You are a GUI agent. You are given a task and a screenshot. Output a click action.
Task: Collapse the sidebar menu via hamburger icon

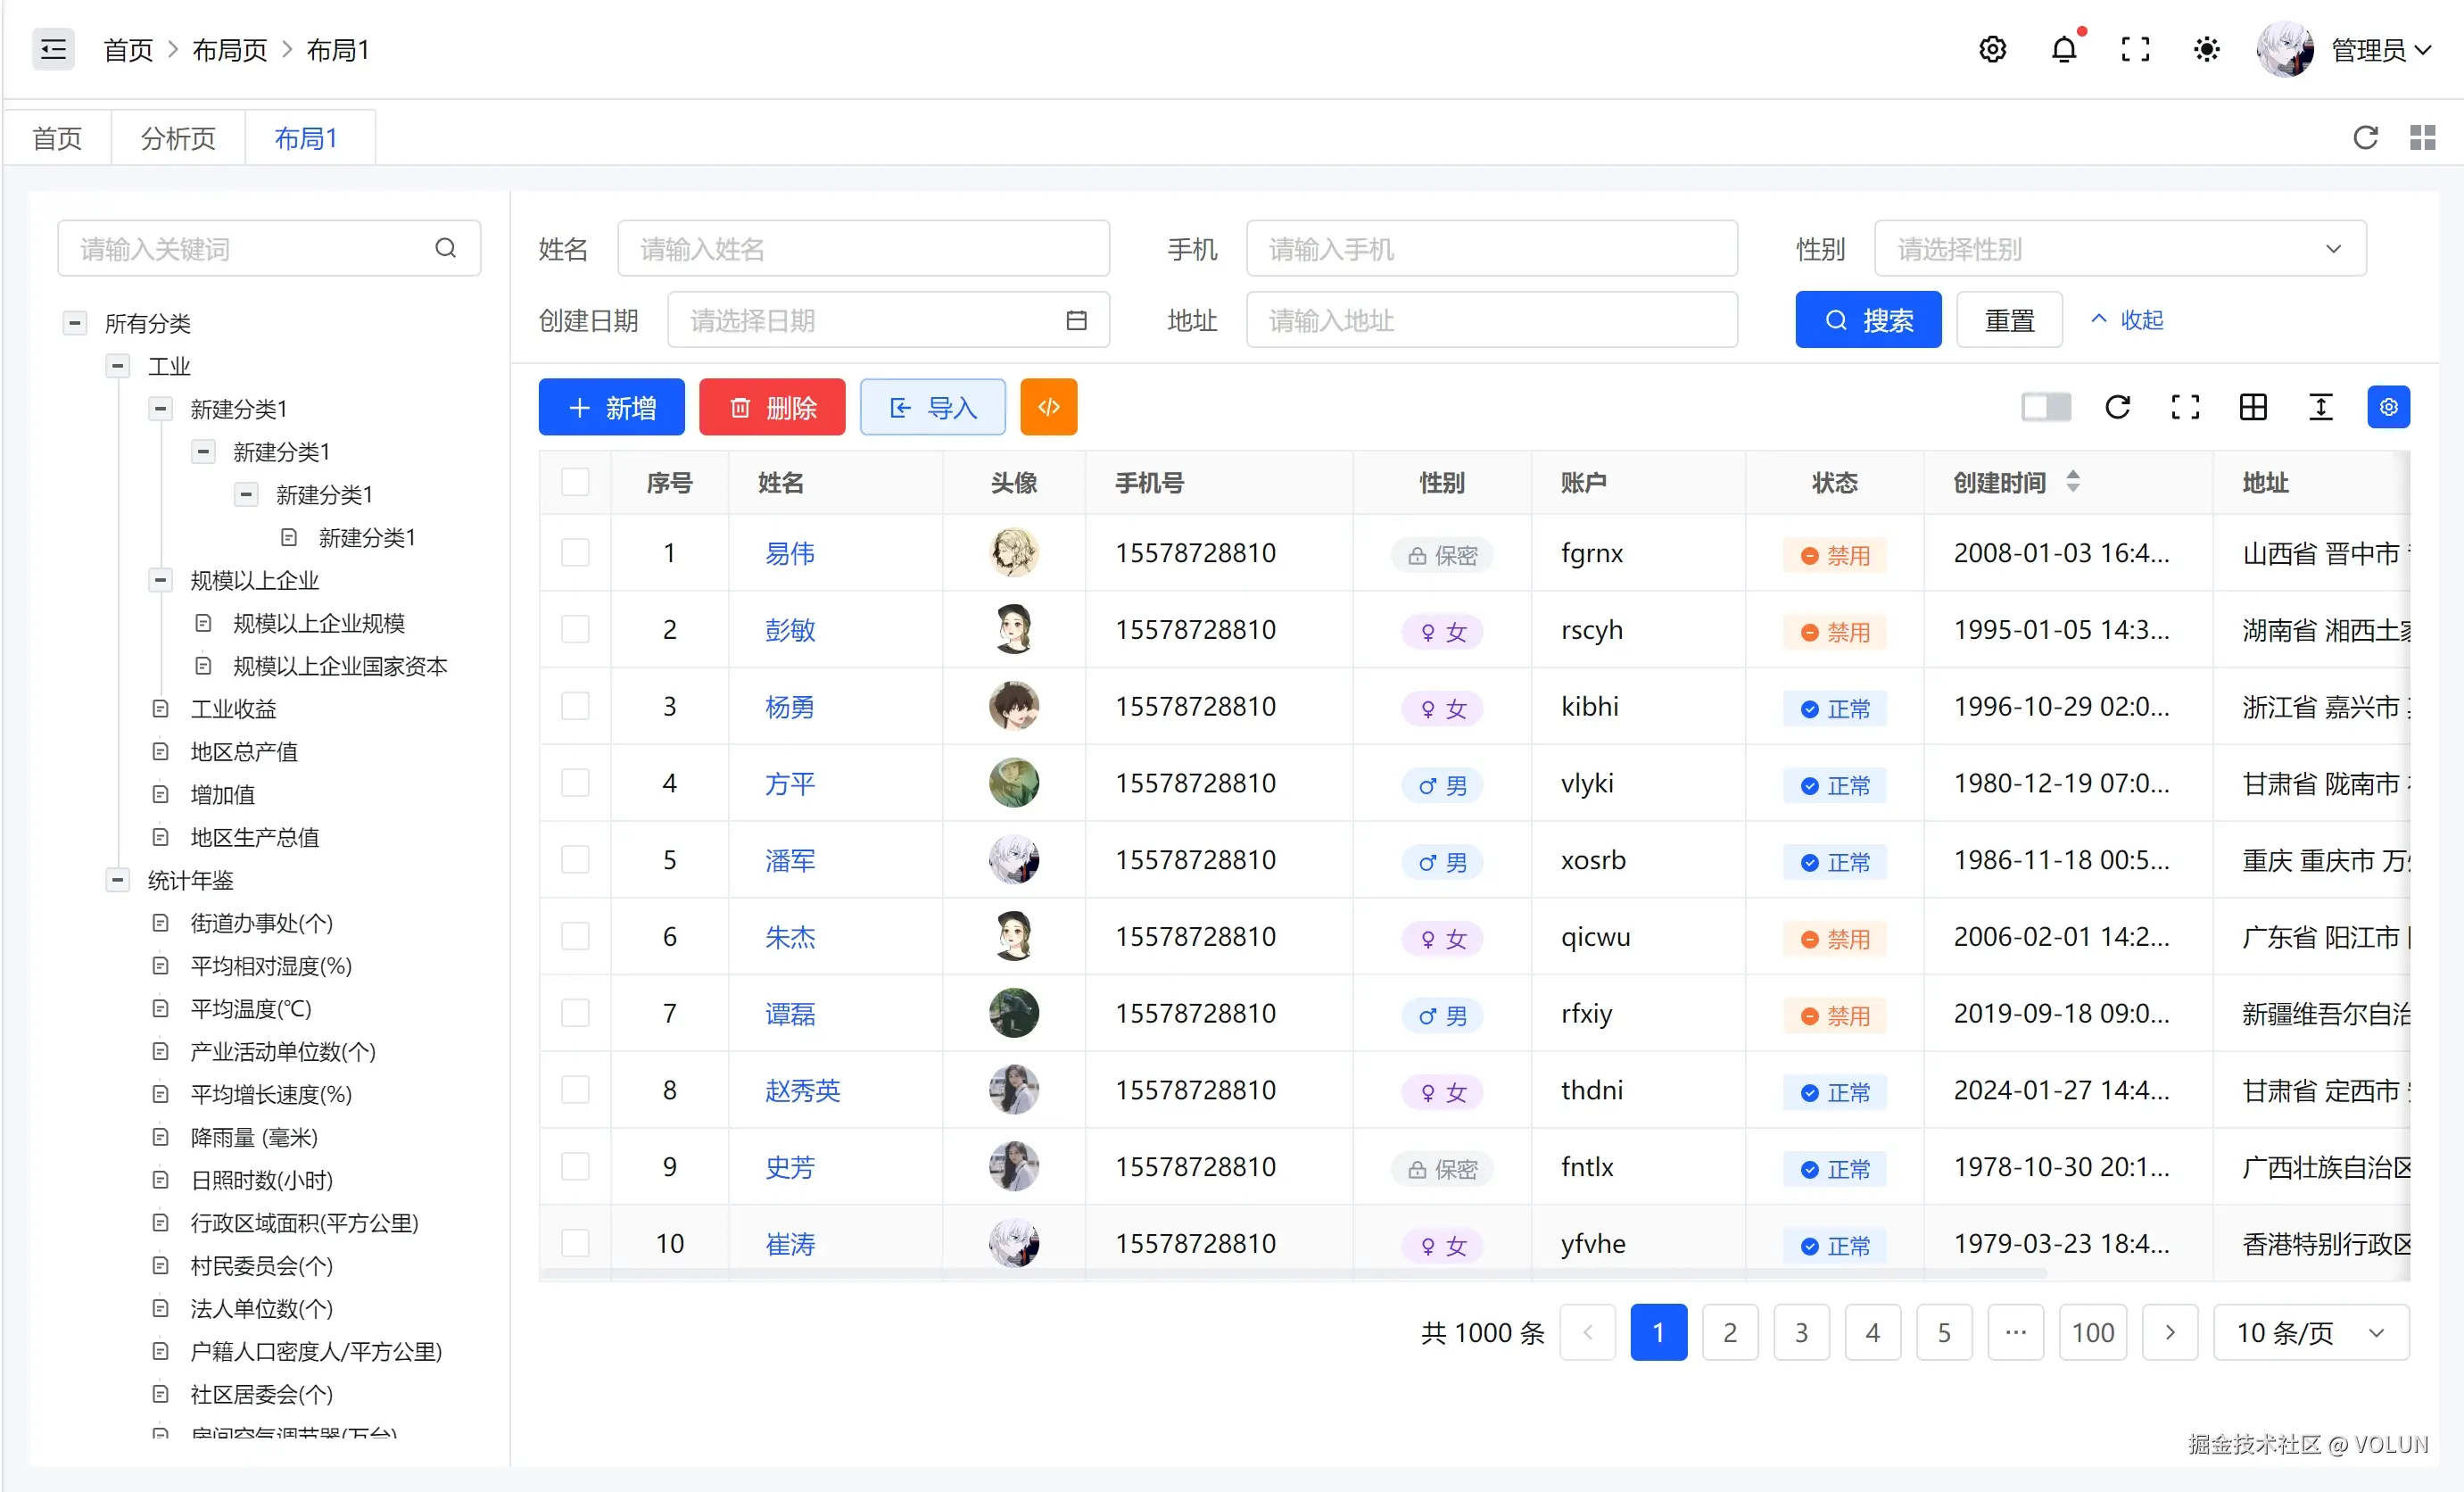53,49
